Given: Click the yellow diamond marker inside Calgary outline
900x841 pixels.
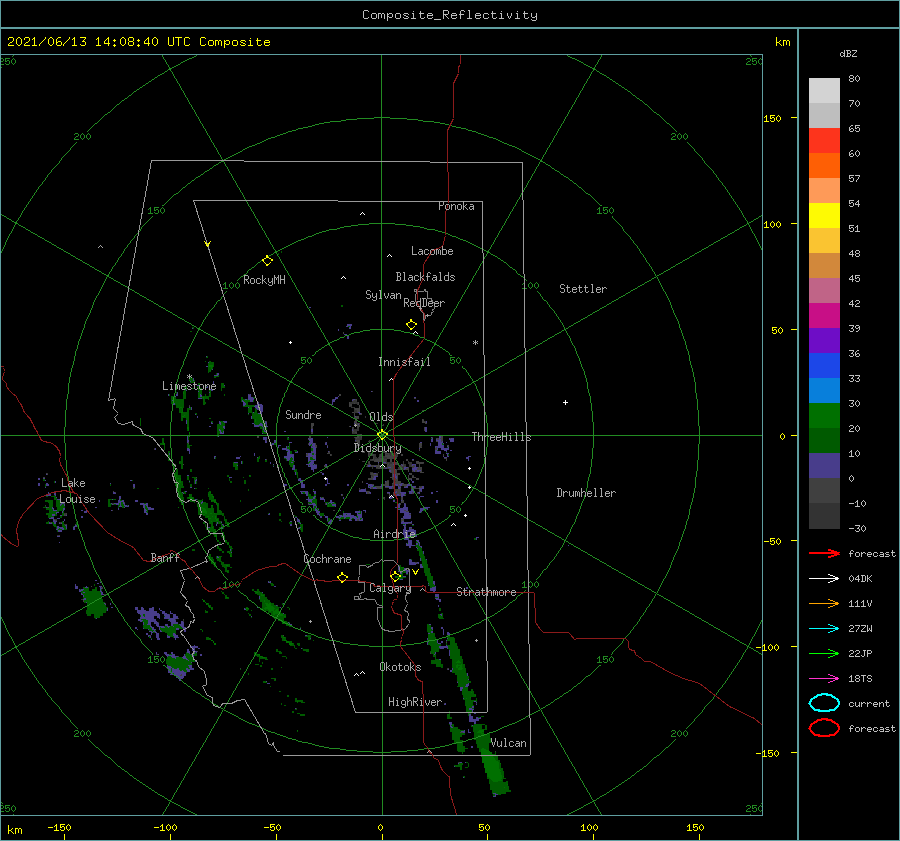Looking at the screenshot, I should click(395, 576).
